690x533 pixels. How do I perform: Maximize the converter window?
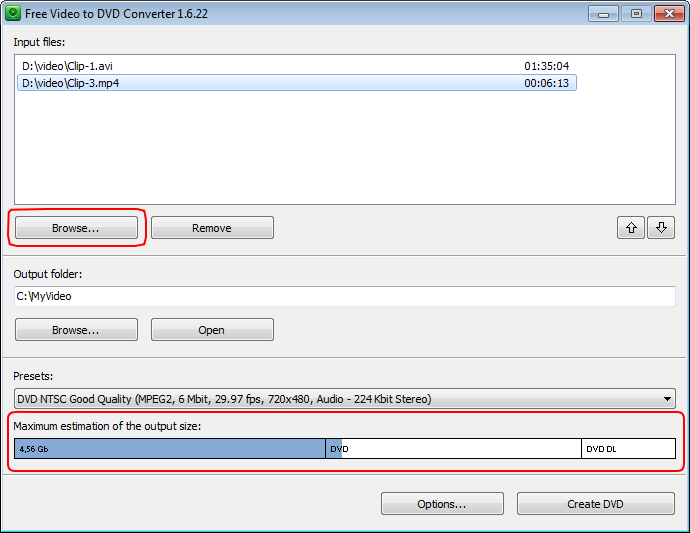pos(635,13)
